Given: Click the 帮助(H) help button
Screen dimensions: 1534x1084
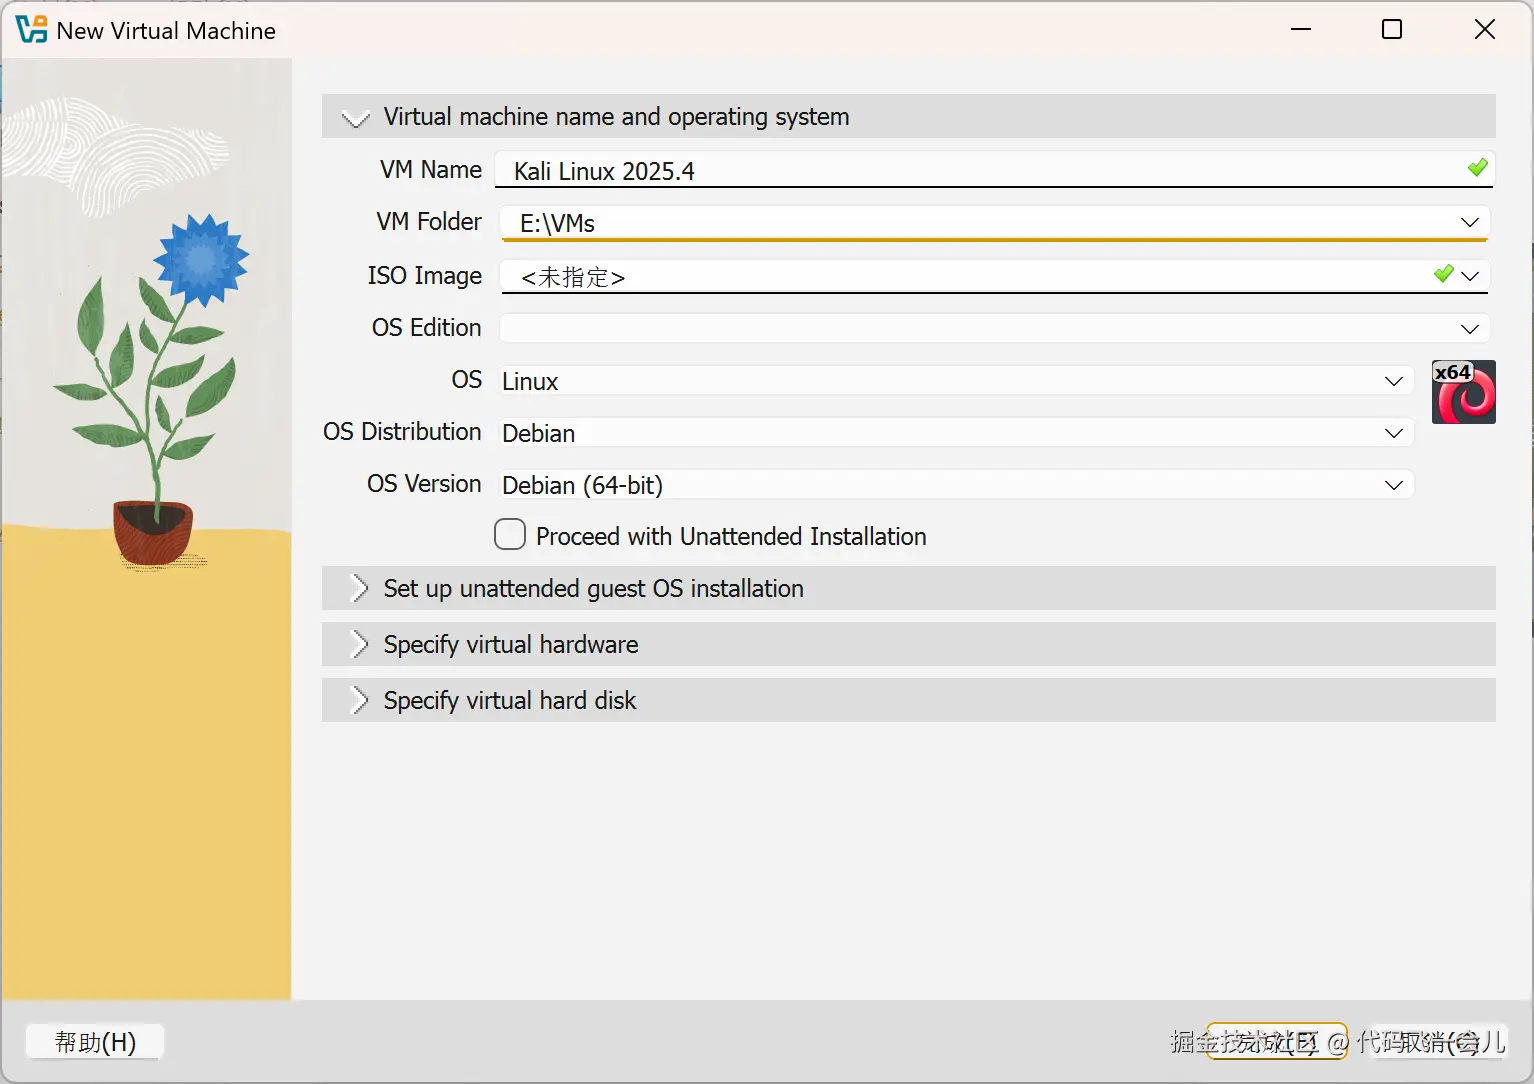Looking at the screenshot, I should [x=95, y=1042].
